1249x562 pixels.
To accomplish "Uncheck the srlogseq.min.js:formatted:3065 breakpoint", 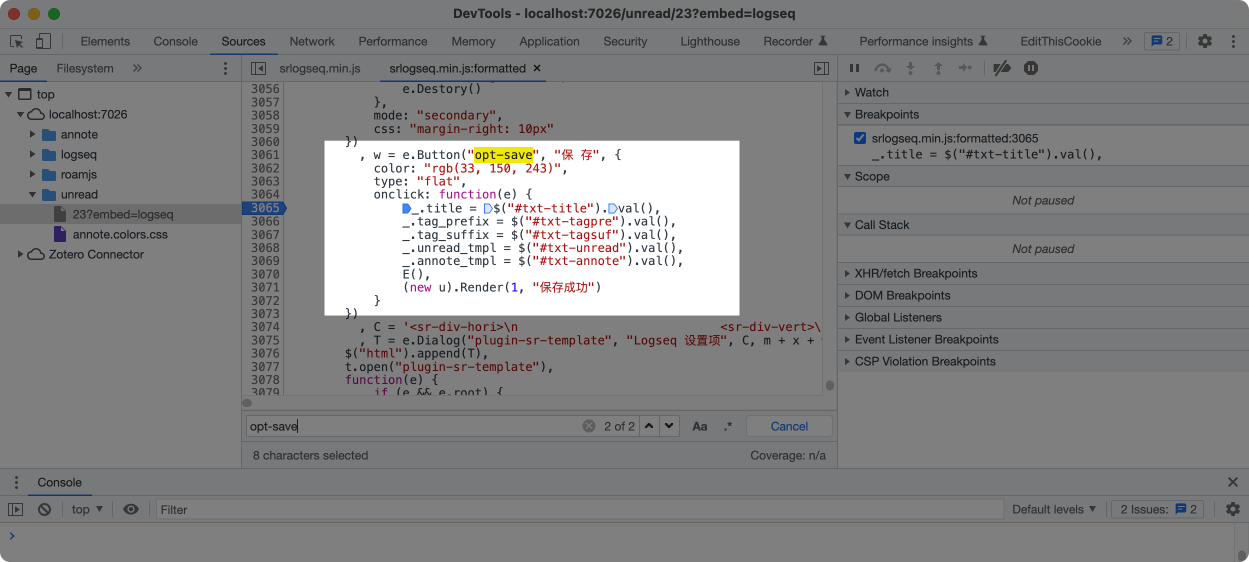I will [x=860, y=138].
